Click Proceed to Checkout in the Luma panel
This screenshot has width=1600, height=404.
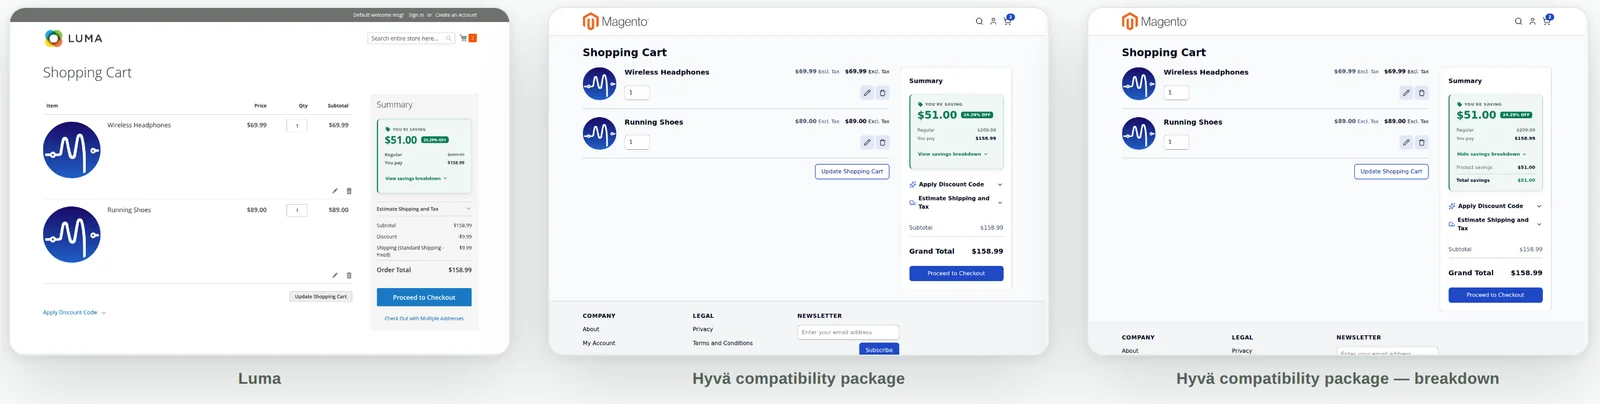coord(424,297)
